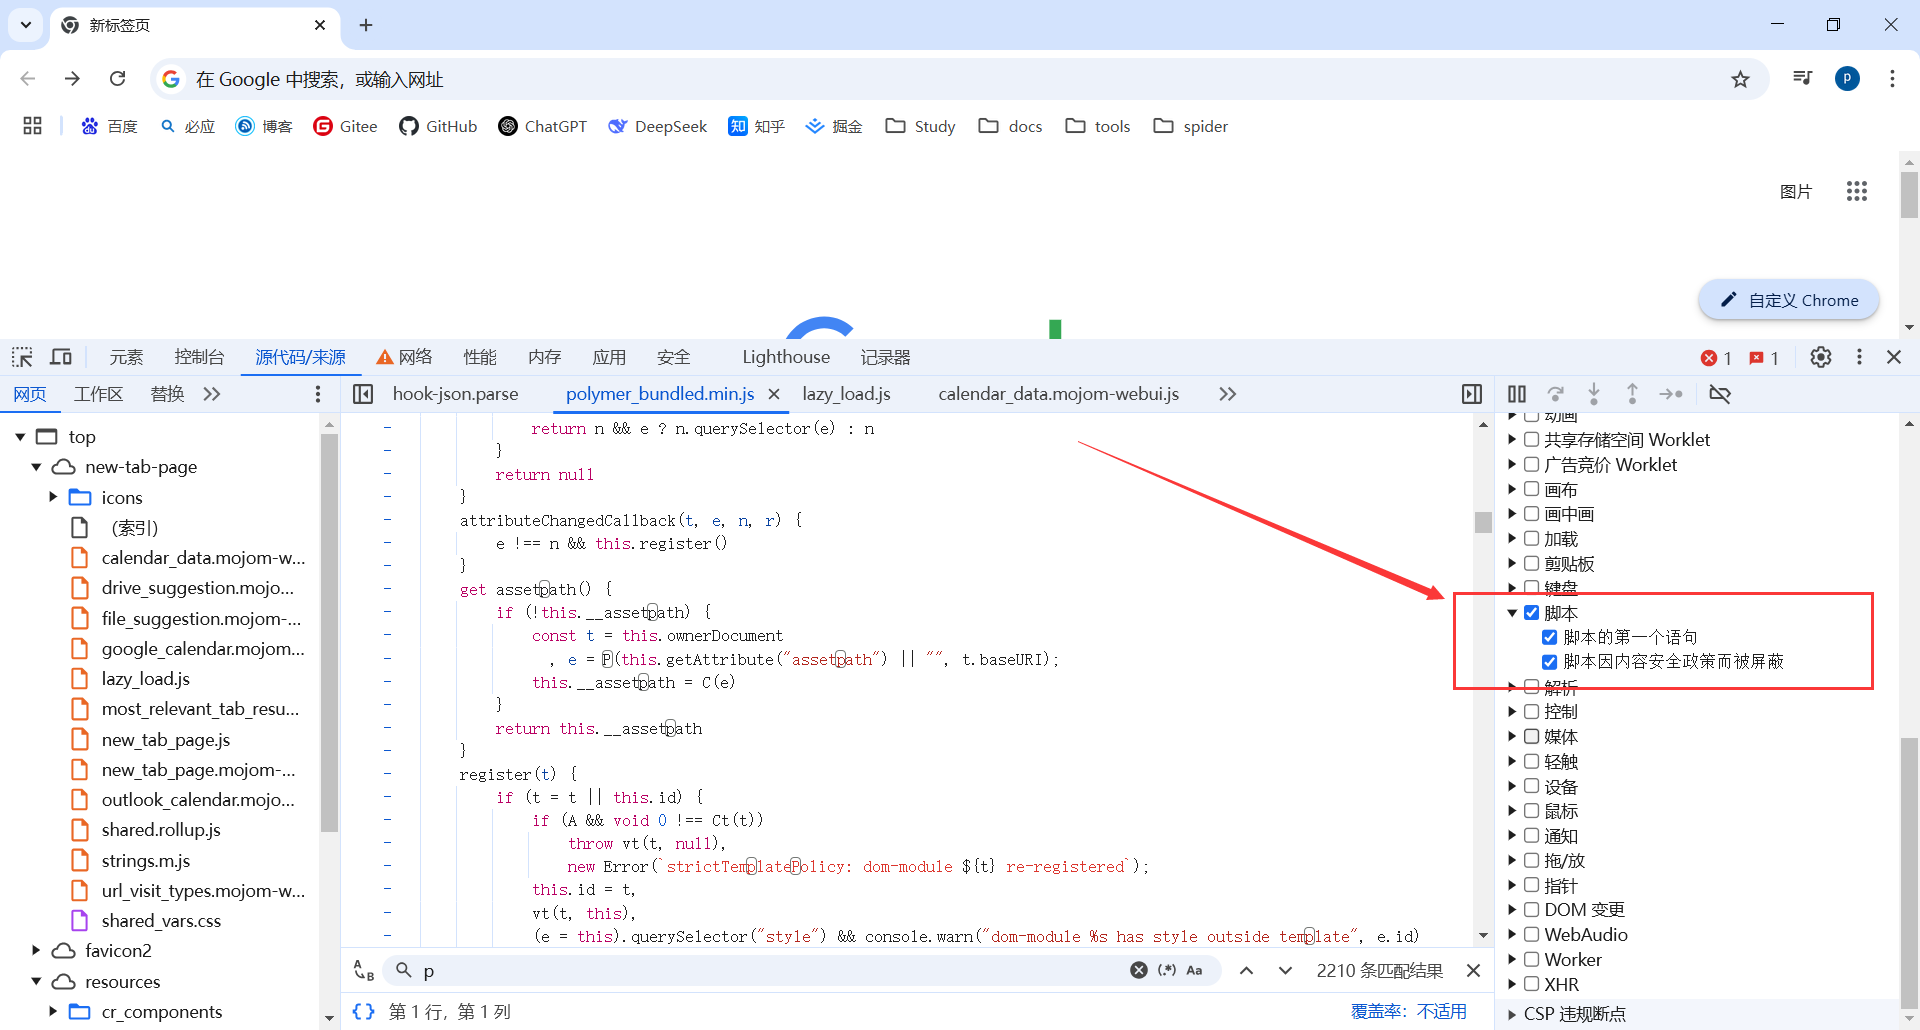The width and height of the screenshot is (1920, 1030).
Task: Reload the page
Action: (118, 78)
